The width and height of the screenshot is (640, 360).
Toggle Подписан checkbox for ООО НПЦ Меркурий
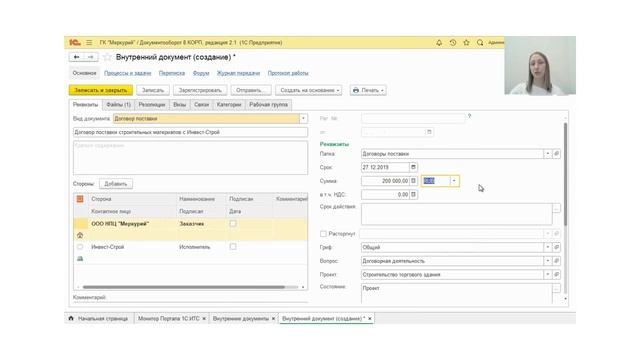pos(233,223)
